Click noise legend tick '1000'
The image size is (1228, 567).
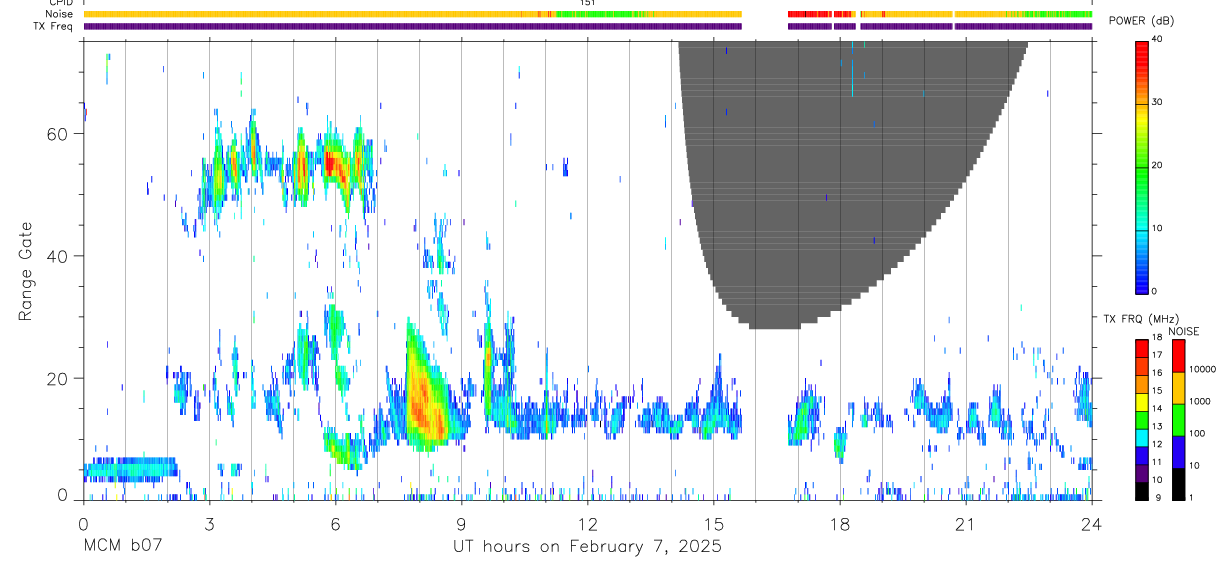1202,402
